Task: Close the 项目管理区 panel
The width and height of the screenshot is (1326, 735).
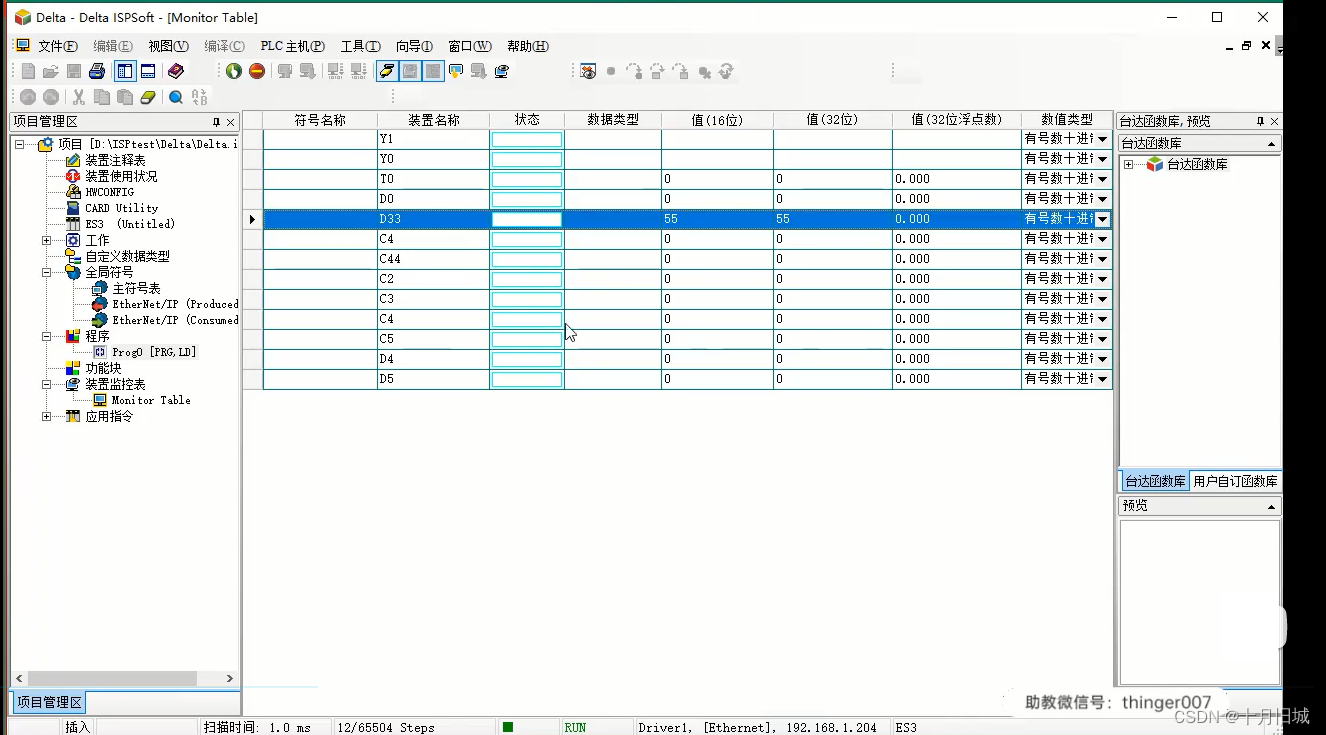Action: pos(230,122)
